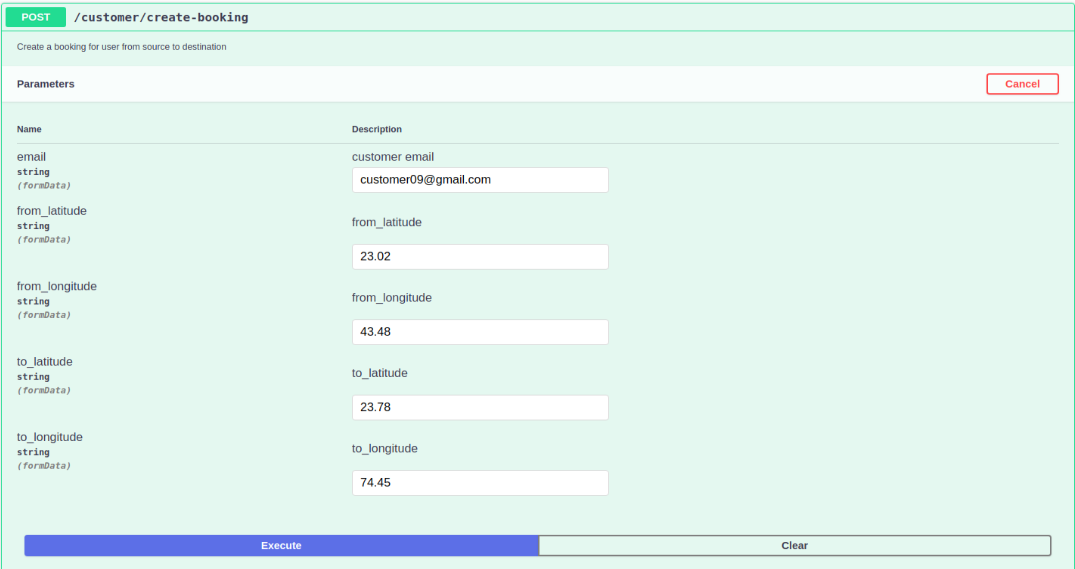1075x569 pixels.
Task: Click the to_longitude parameter name
Action: click(x=50, y=437)
